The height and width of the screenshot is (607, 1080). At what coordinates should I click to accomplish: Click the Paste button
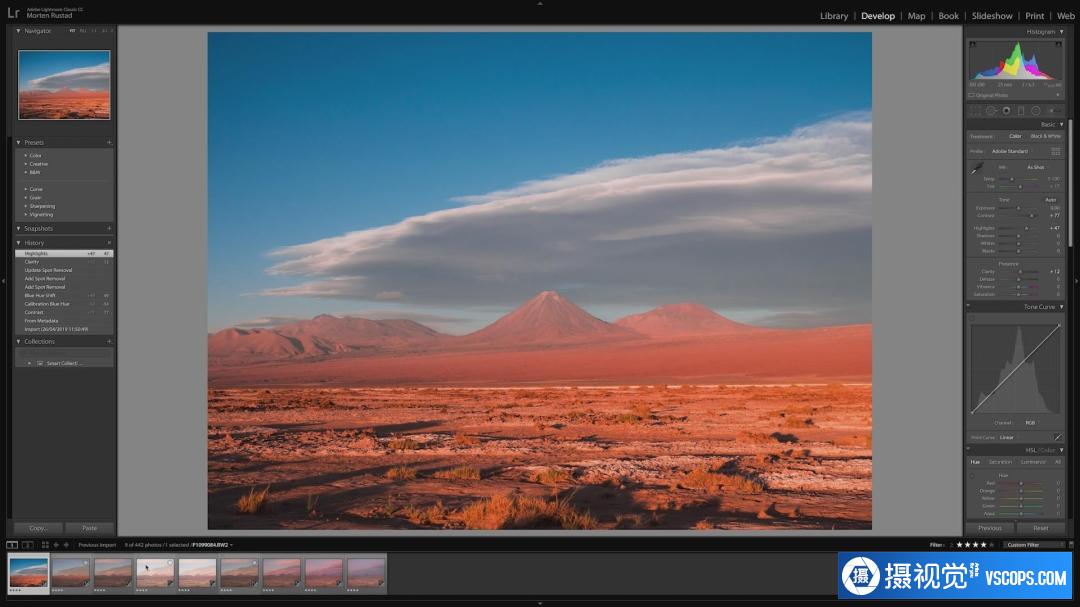(x=90, y=528)
